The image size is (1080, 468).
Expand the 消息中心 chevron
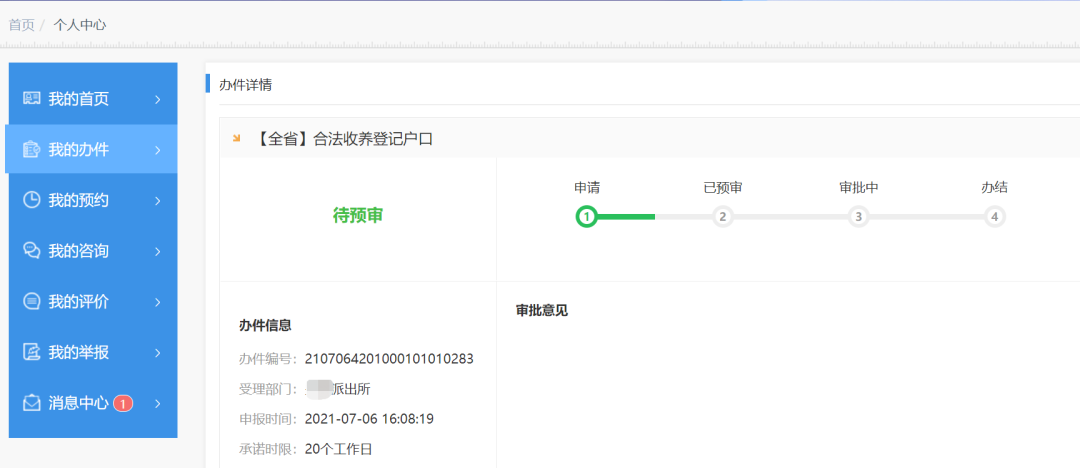pyautogui.click(x=158, y=403)
